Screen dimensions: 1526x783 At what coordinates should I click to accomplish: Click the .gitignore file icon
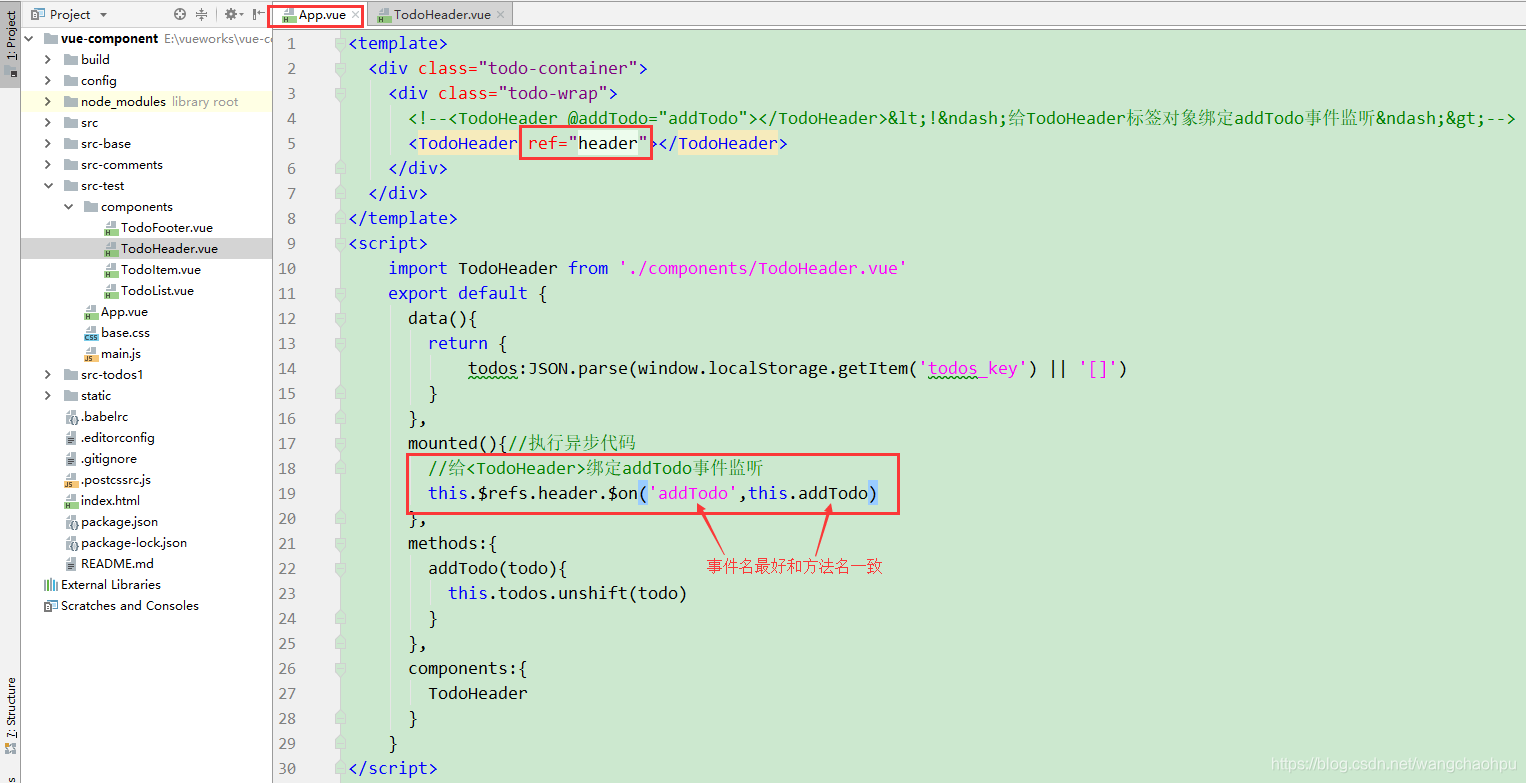coord(71,459)
